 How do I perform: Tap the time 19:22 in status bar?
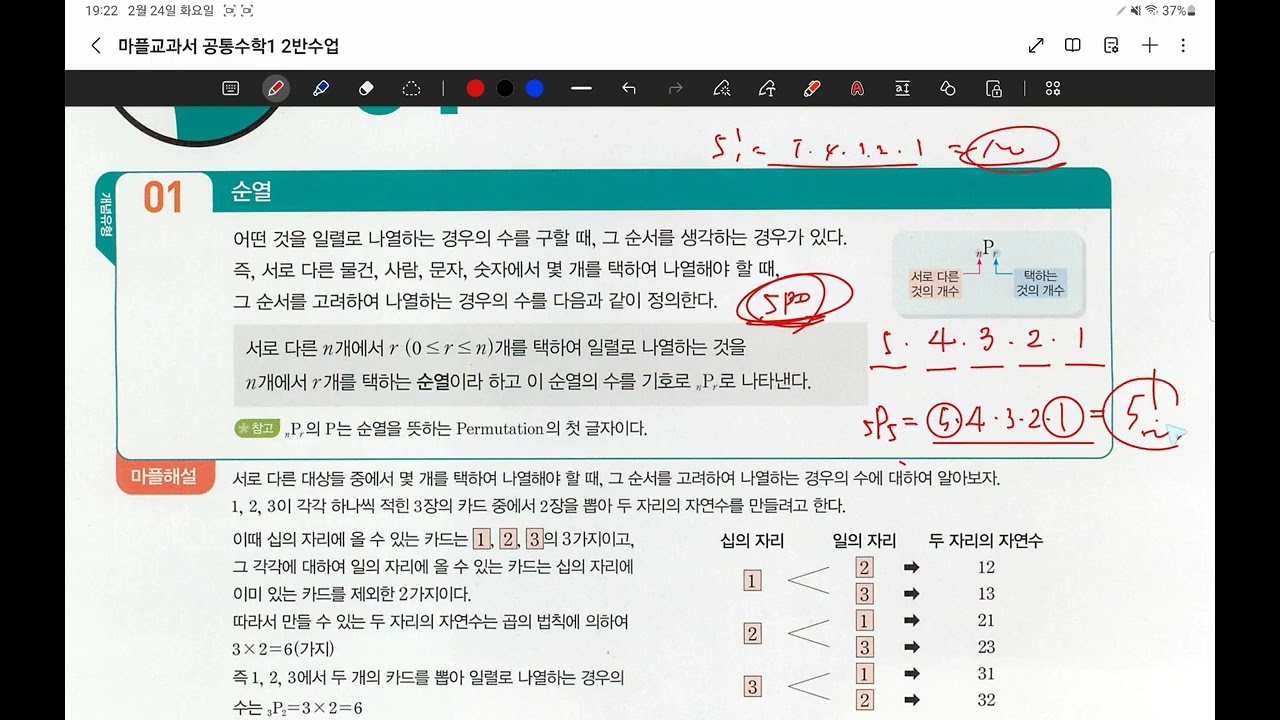(101, 11)
